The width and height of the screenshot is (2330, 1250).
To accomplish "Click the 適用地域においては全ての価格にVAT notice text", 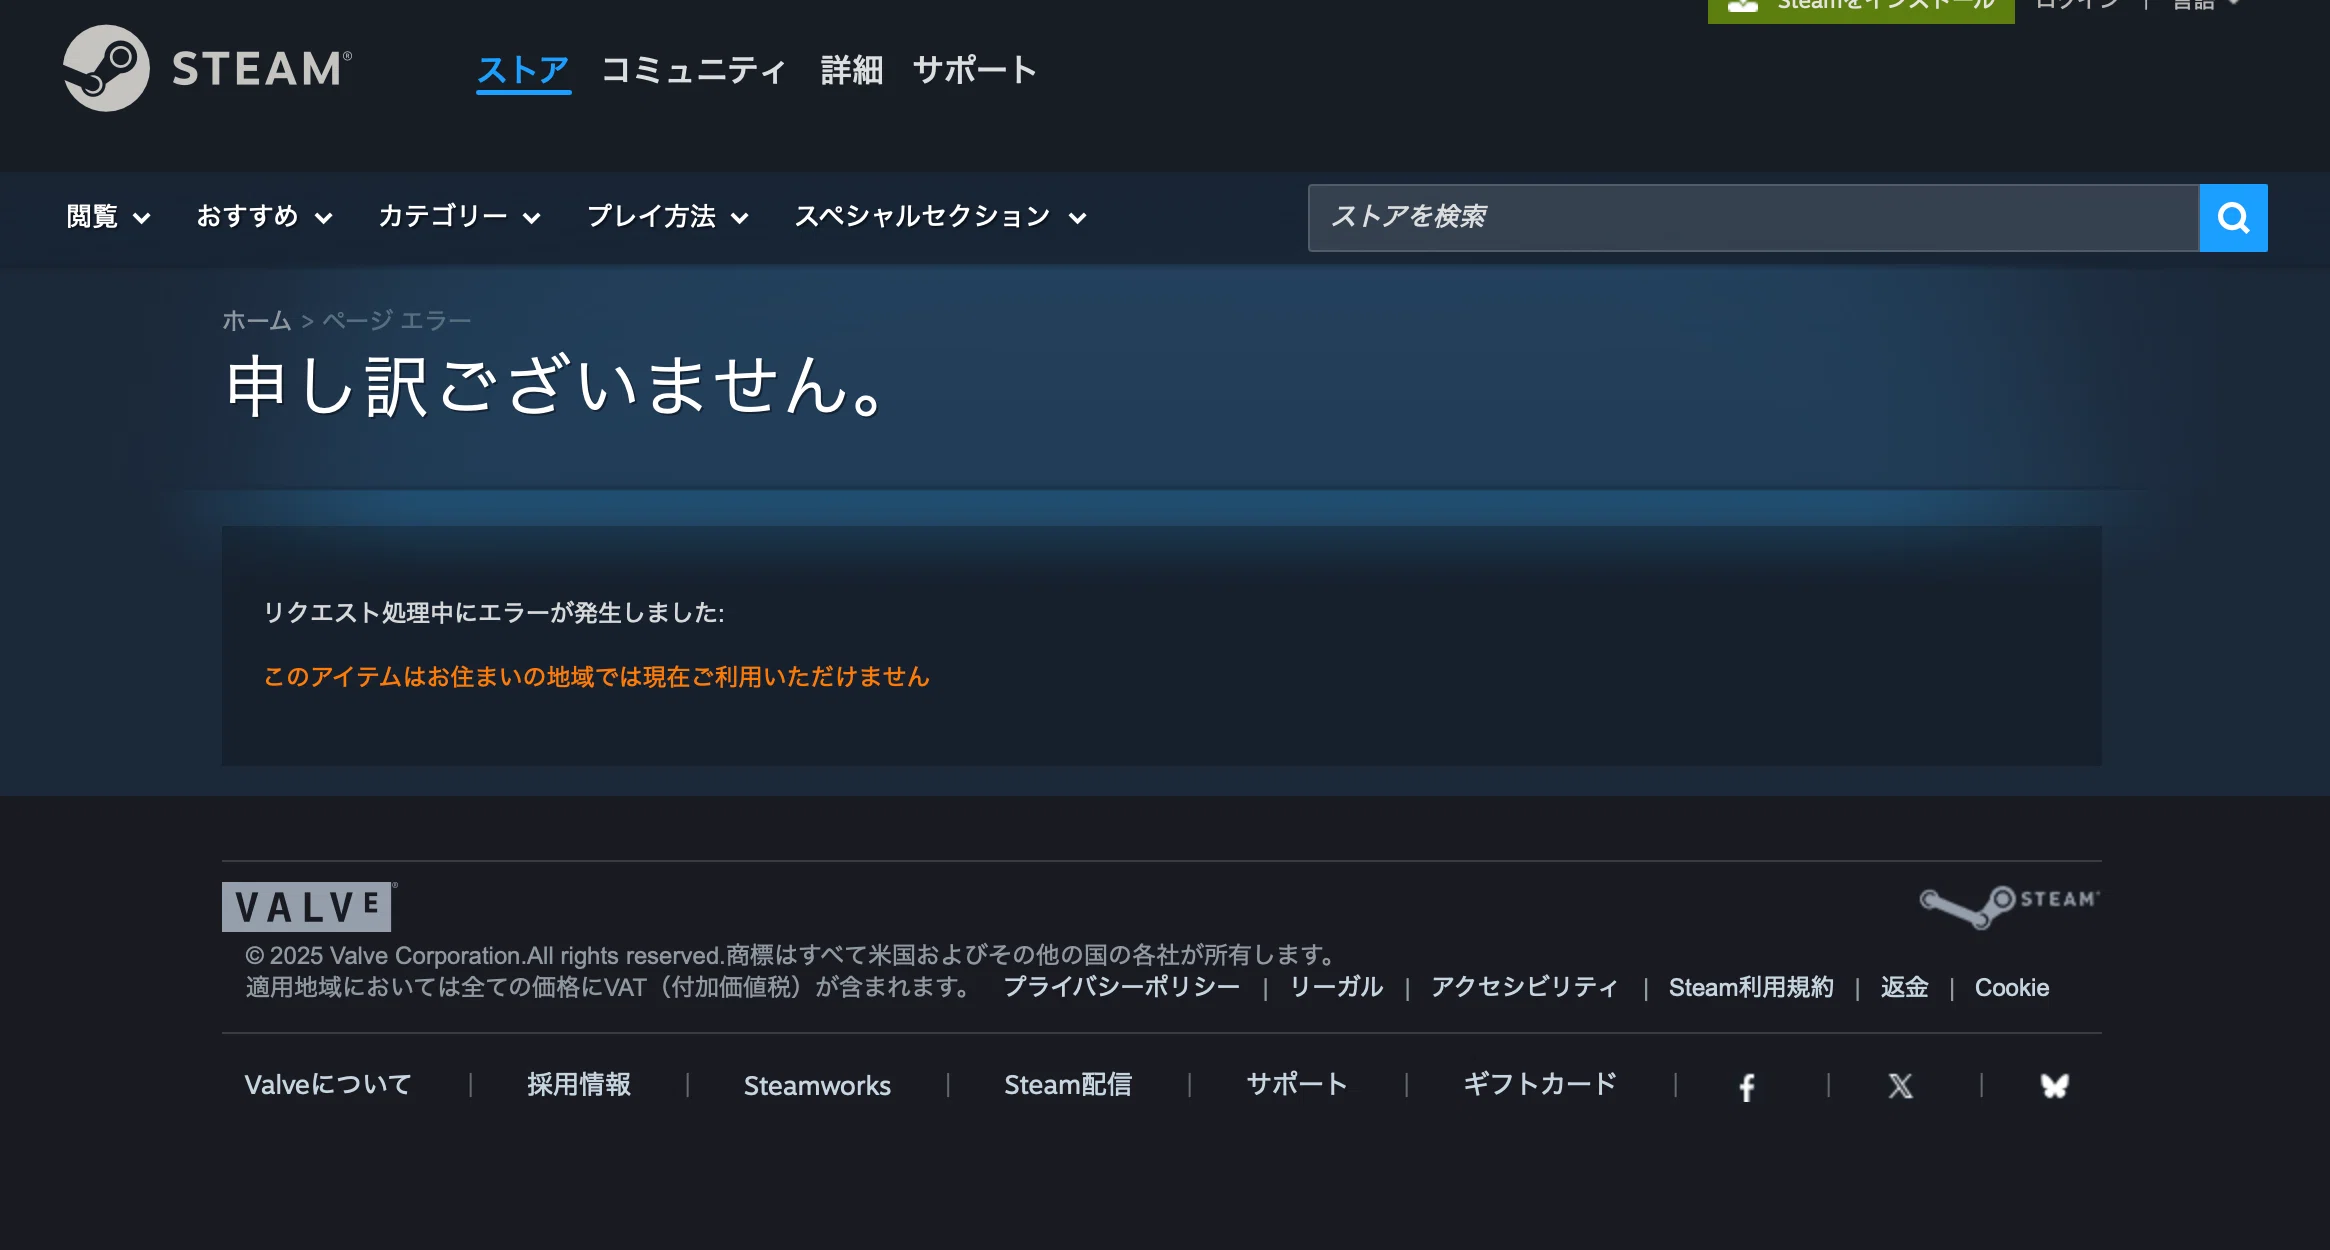I will (x=608, y=988).
